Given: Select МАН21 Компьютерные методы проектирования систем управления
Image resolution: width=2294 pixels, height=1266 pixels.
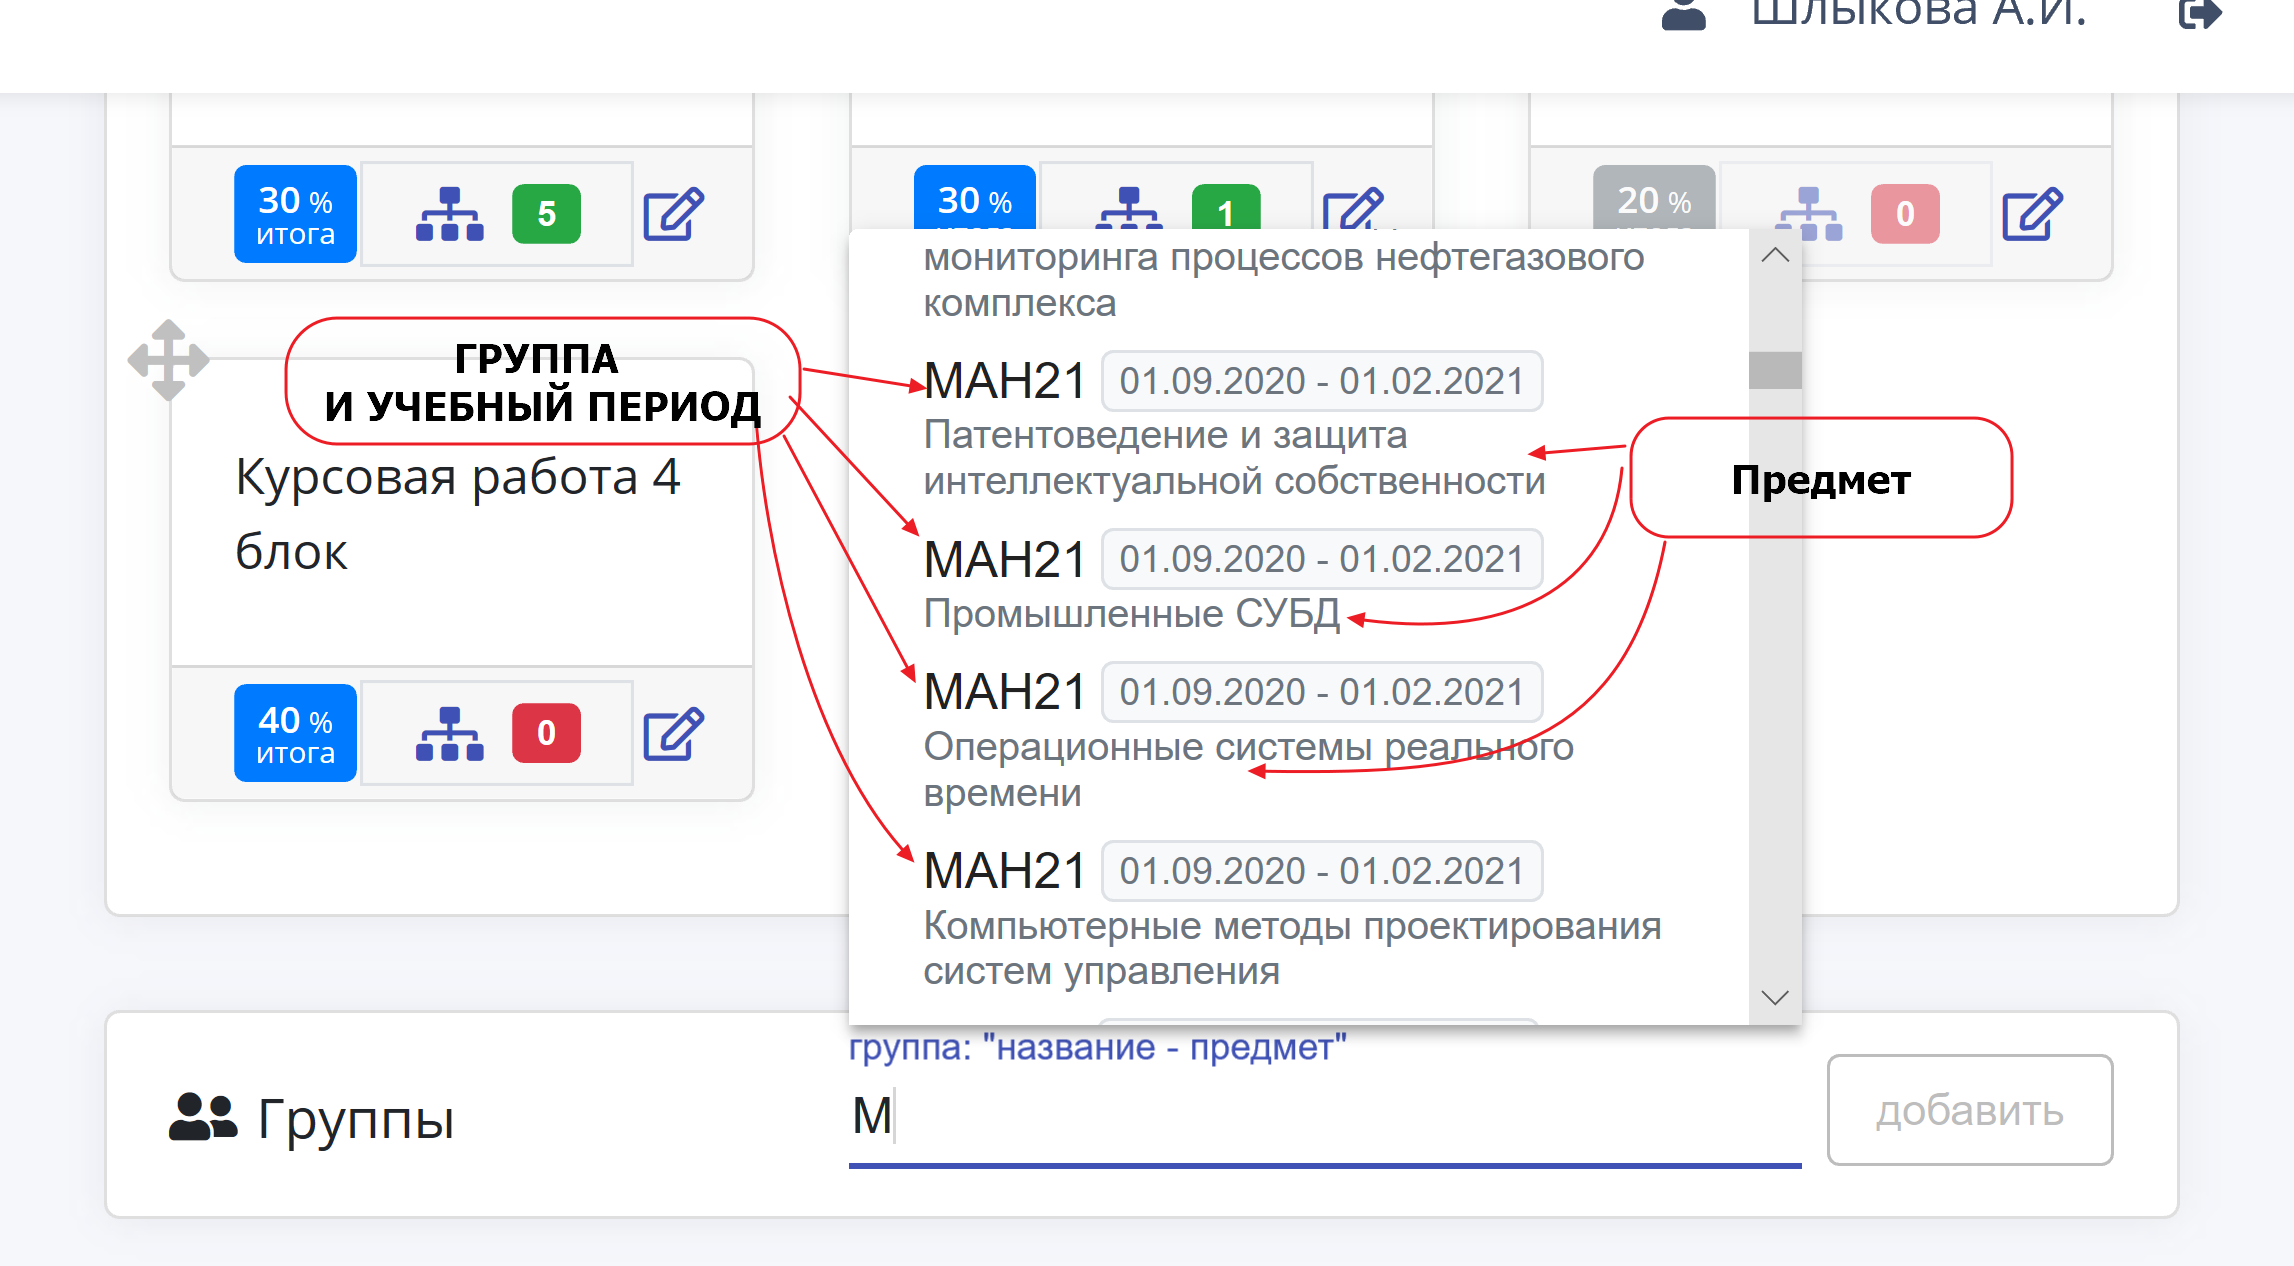Looking at the screenshot, I should (x=1299, y=919).
